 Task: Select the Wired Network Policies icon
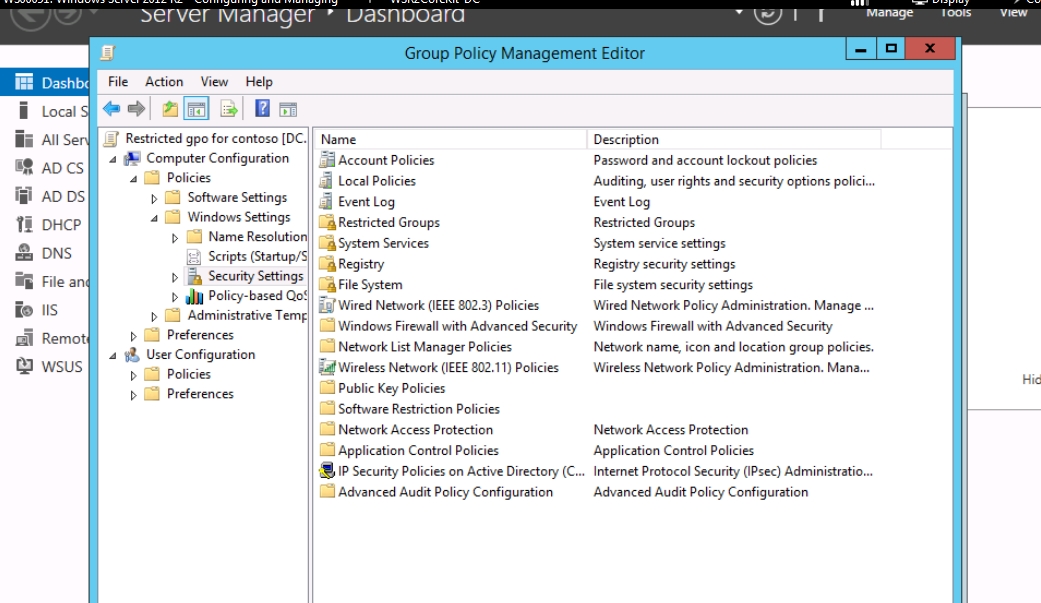click(327, 305)
